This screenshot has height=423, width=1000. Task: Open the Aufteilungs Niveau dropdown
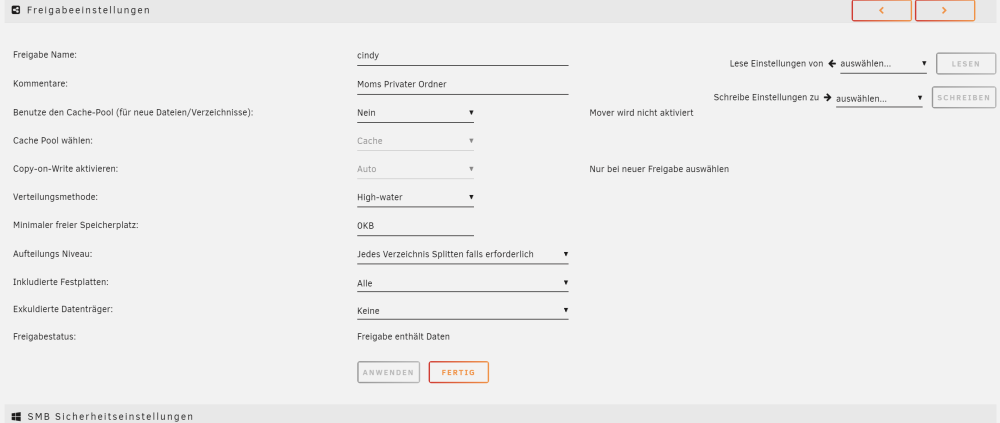point(462,254)
